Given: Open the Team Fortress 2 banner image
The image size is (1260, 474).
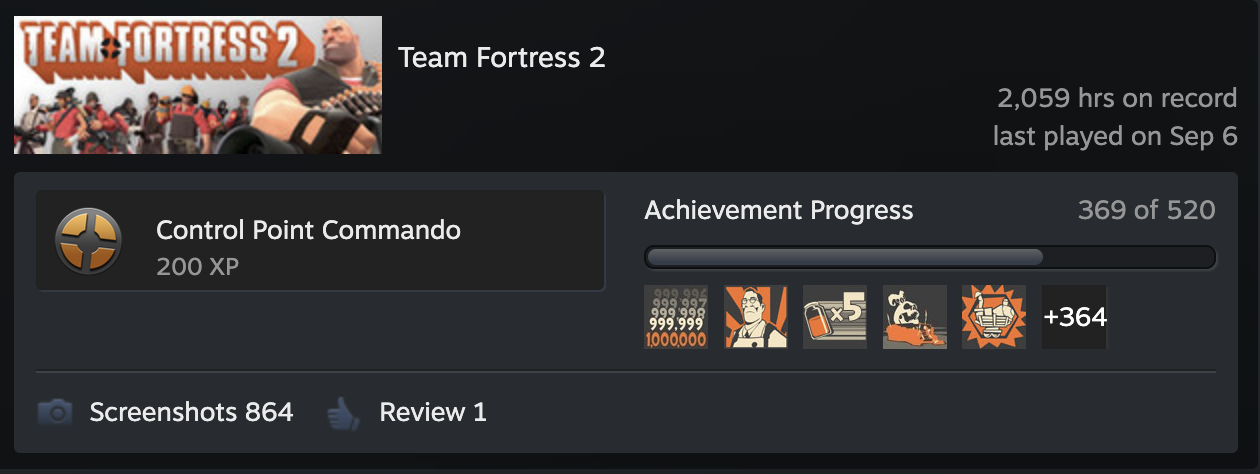Looking at the screenshot, I should pyautogui.click(x=198, y=85).
